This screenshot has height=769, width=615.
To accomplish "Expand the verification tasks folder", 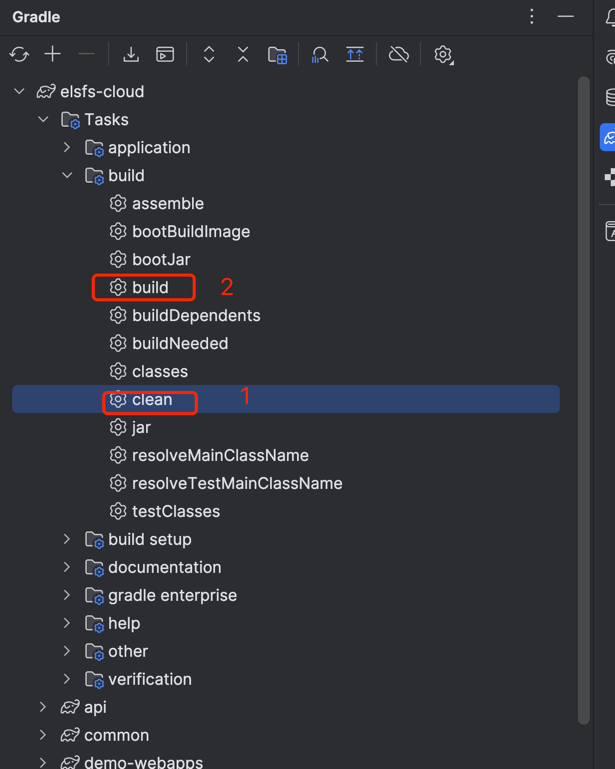I will [67, 680].
